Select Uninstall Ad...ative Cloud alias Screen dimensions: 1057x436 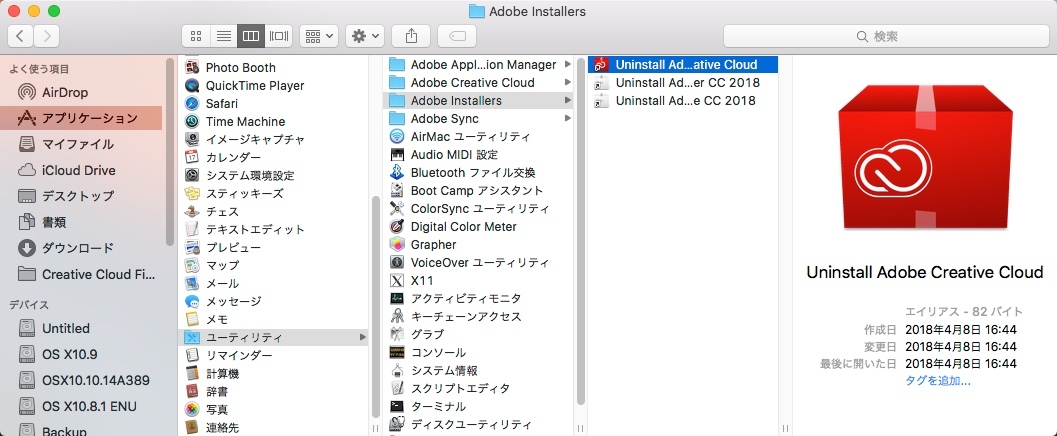coord(683,65)
